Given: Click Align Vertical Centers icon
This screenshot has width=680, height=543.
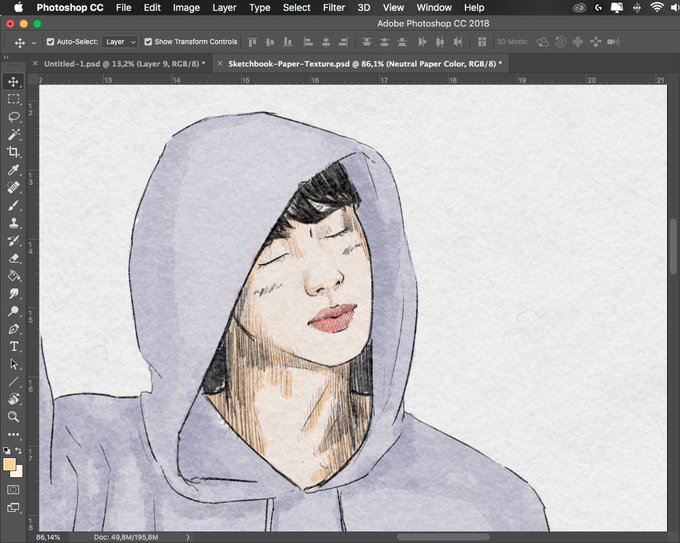Looking at the screenshot, I should coord(270,42).
